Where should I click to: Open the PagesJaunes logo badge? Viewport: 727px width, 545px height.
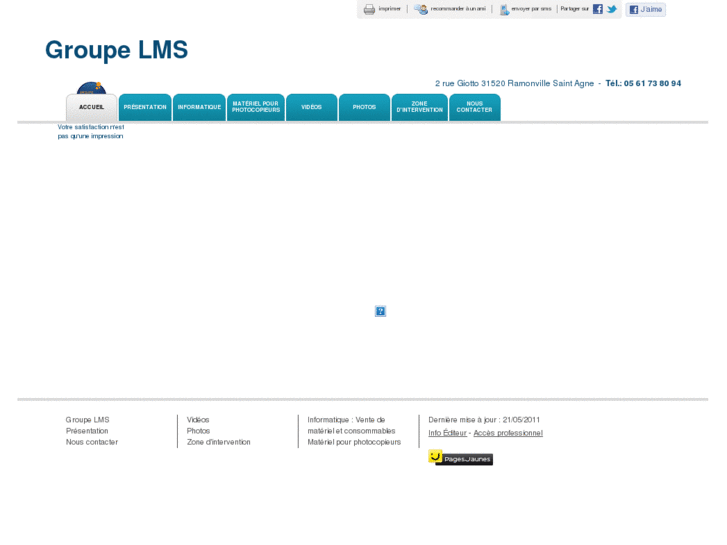(x=460, y=458)
